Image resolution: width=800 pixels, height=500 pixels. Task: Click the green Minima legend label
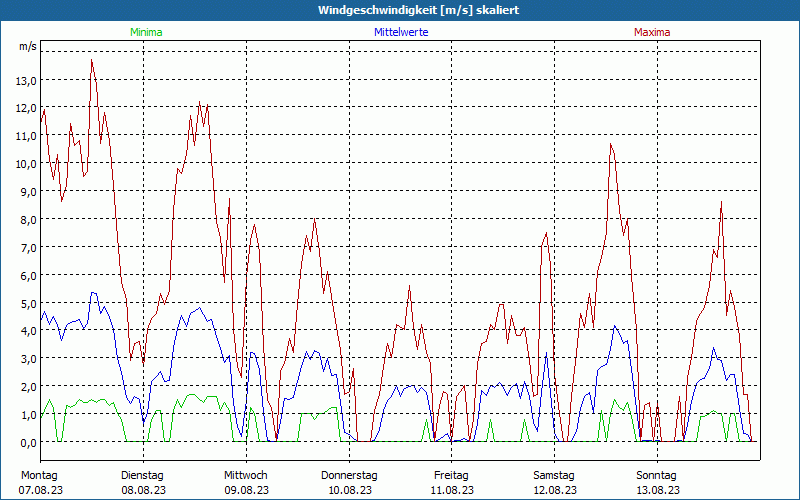pyautogui.click(x=145, y=32)
